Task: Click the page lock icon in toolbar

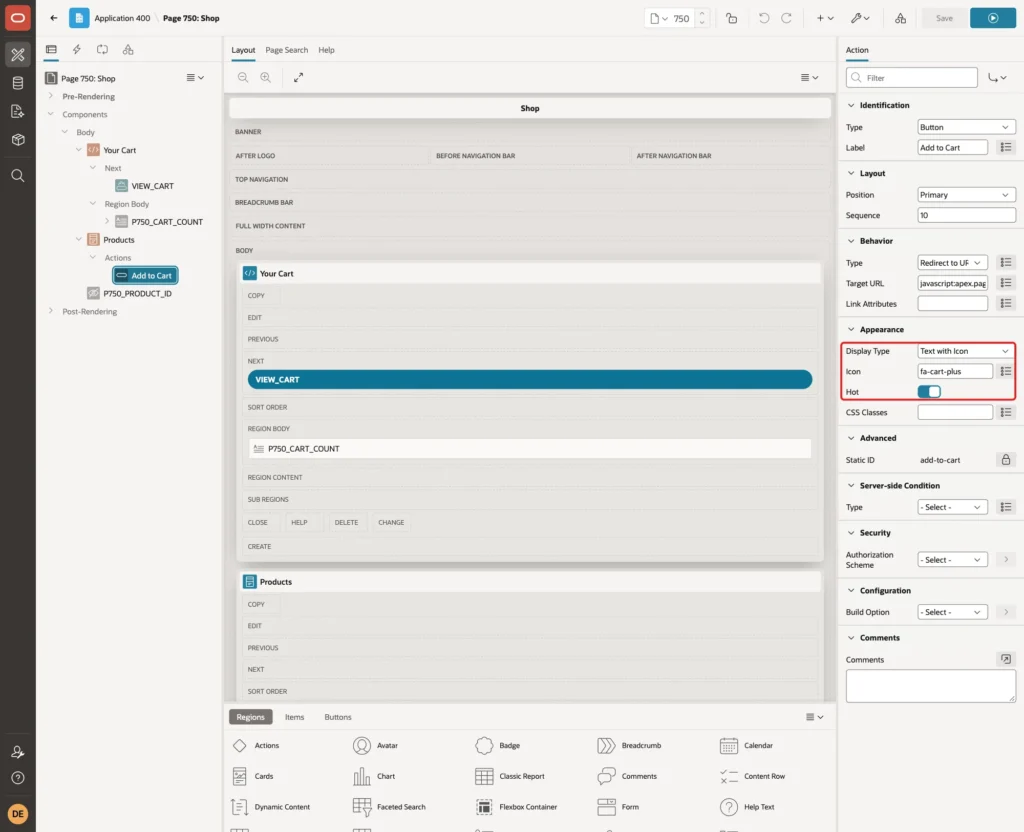Action: pos(731,18)
